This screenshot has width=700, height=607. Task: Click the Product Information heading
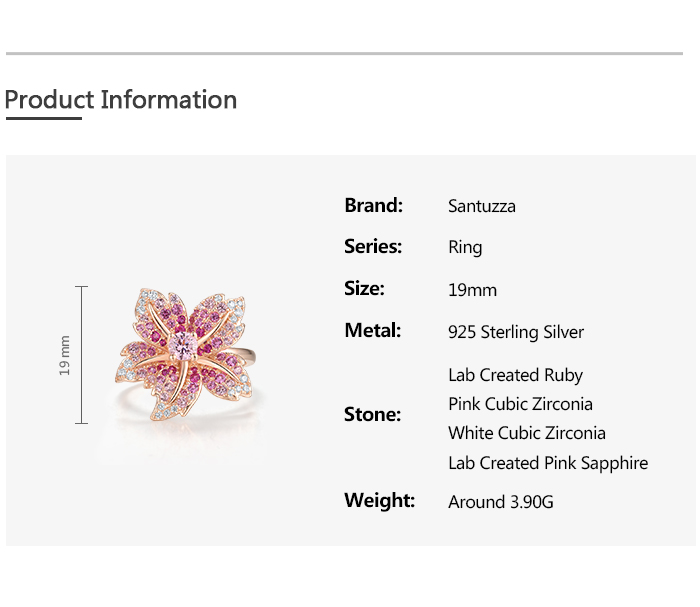[x=121, y=100]
